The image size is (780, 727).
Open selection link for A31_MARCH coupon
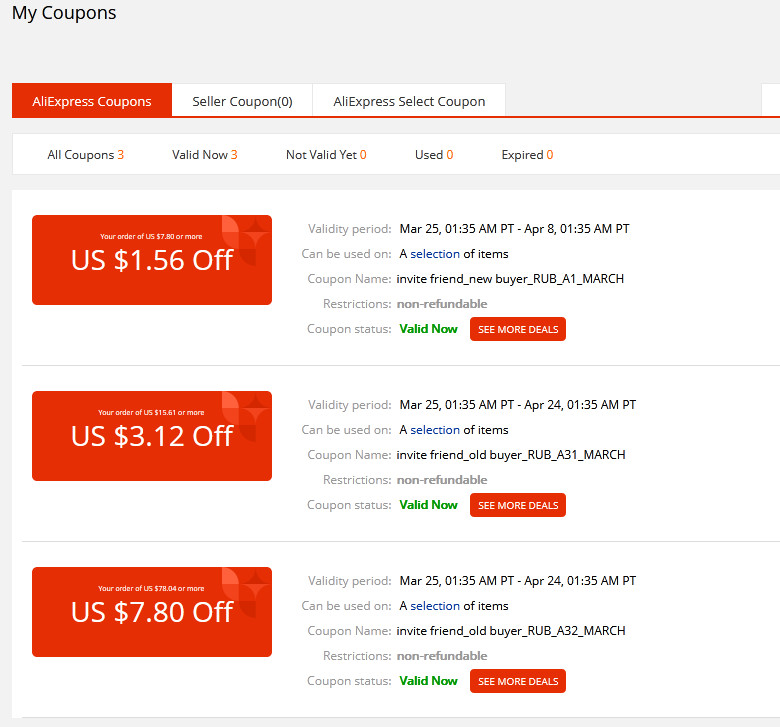[x=435, y=430]
